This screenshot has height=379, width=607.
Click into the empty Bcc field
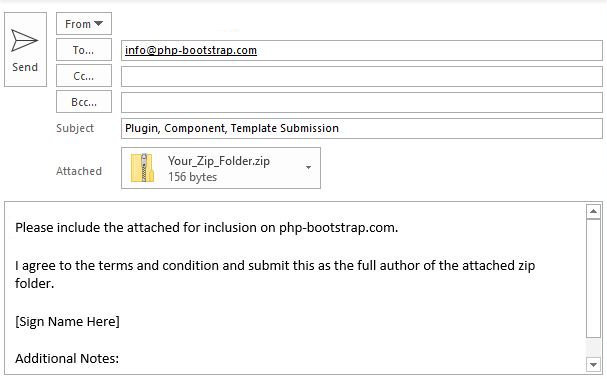[x=362, y=102]
